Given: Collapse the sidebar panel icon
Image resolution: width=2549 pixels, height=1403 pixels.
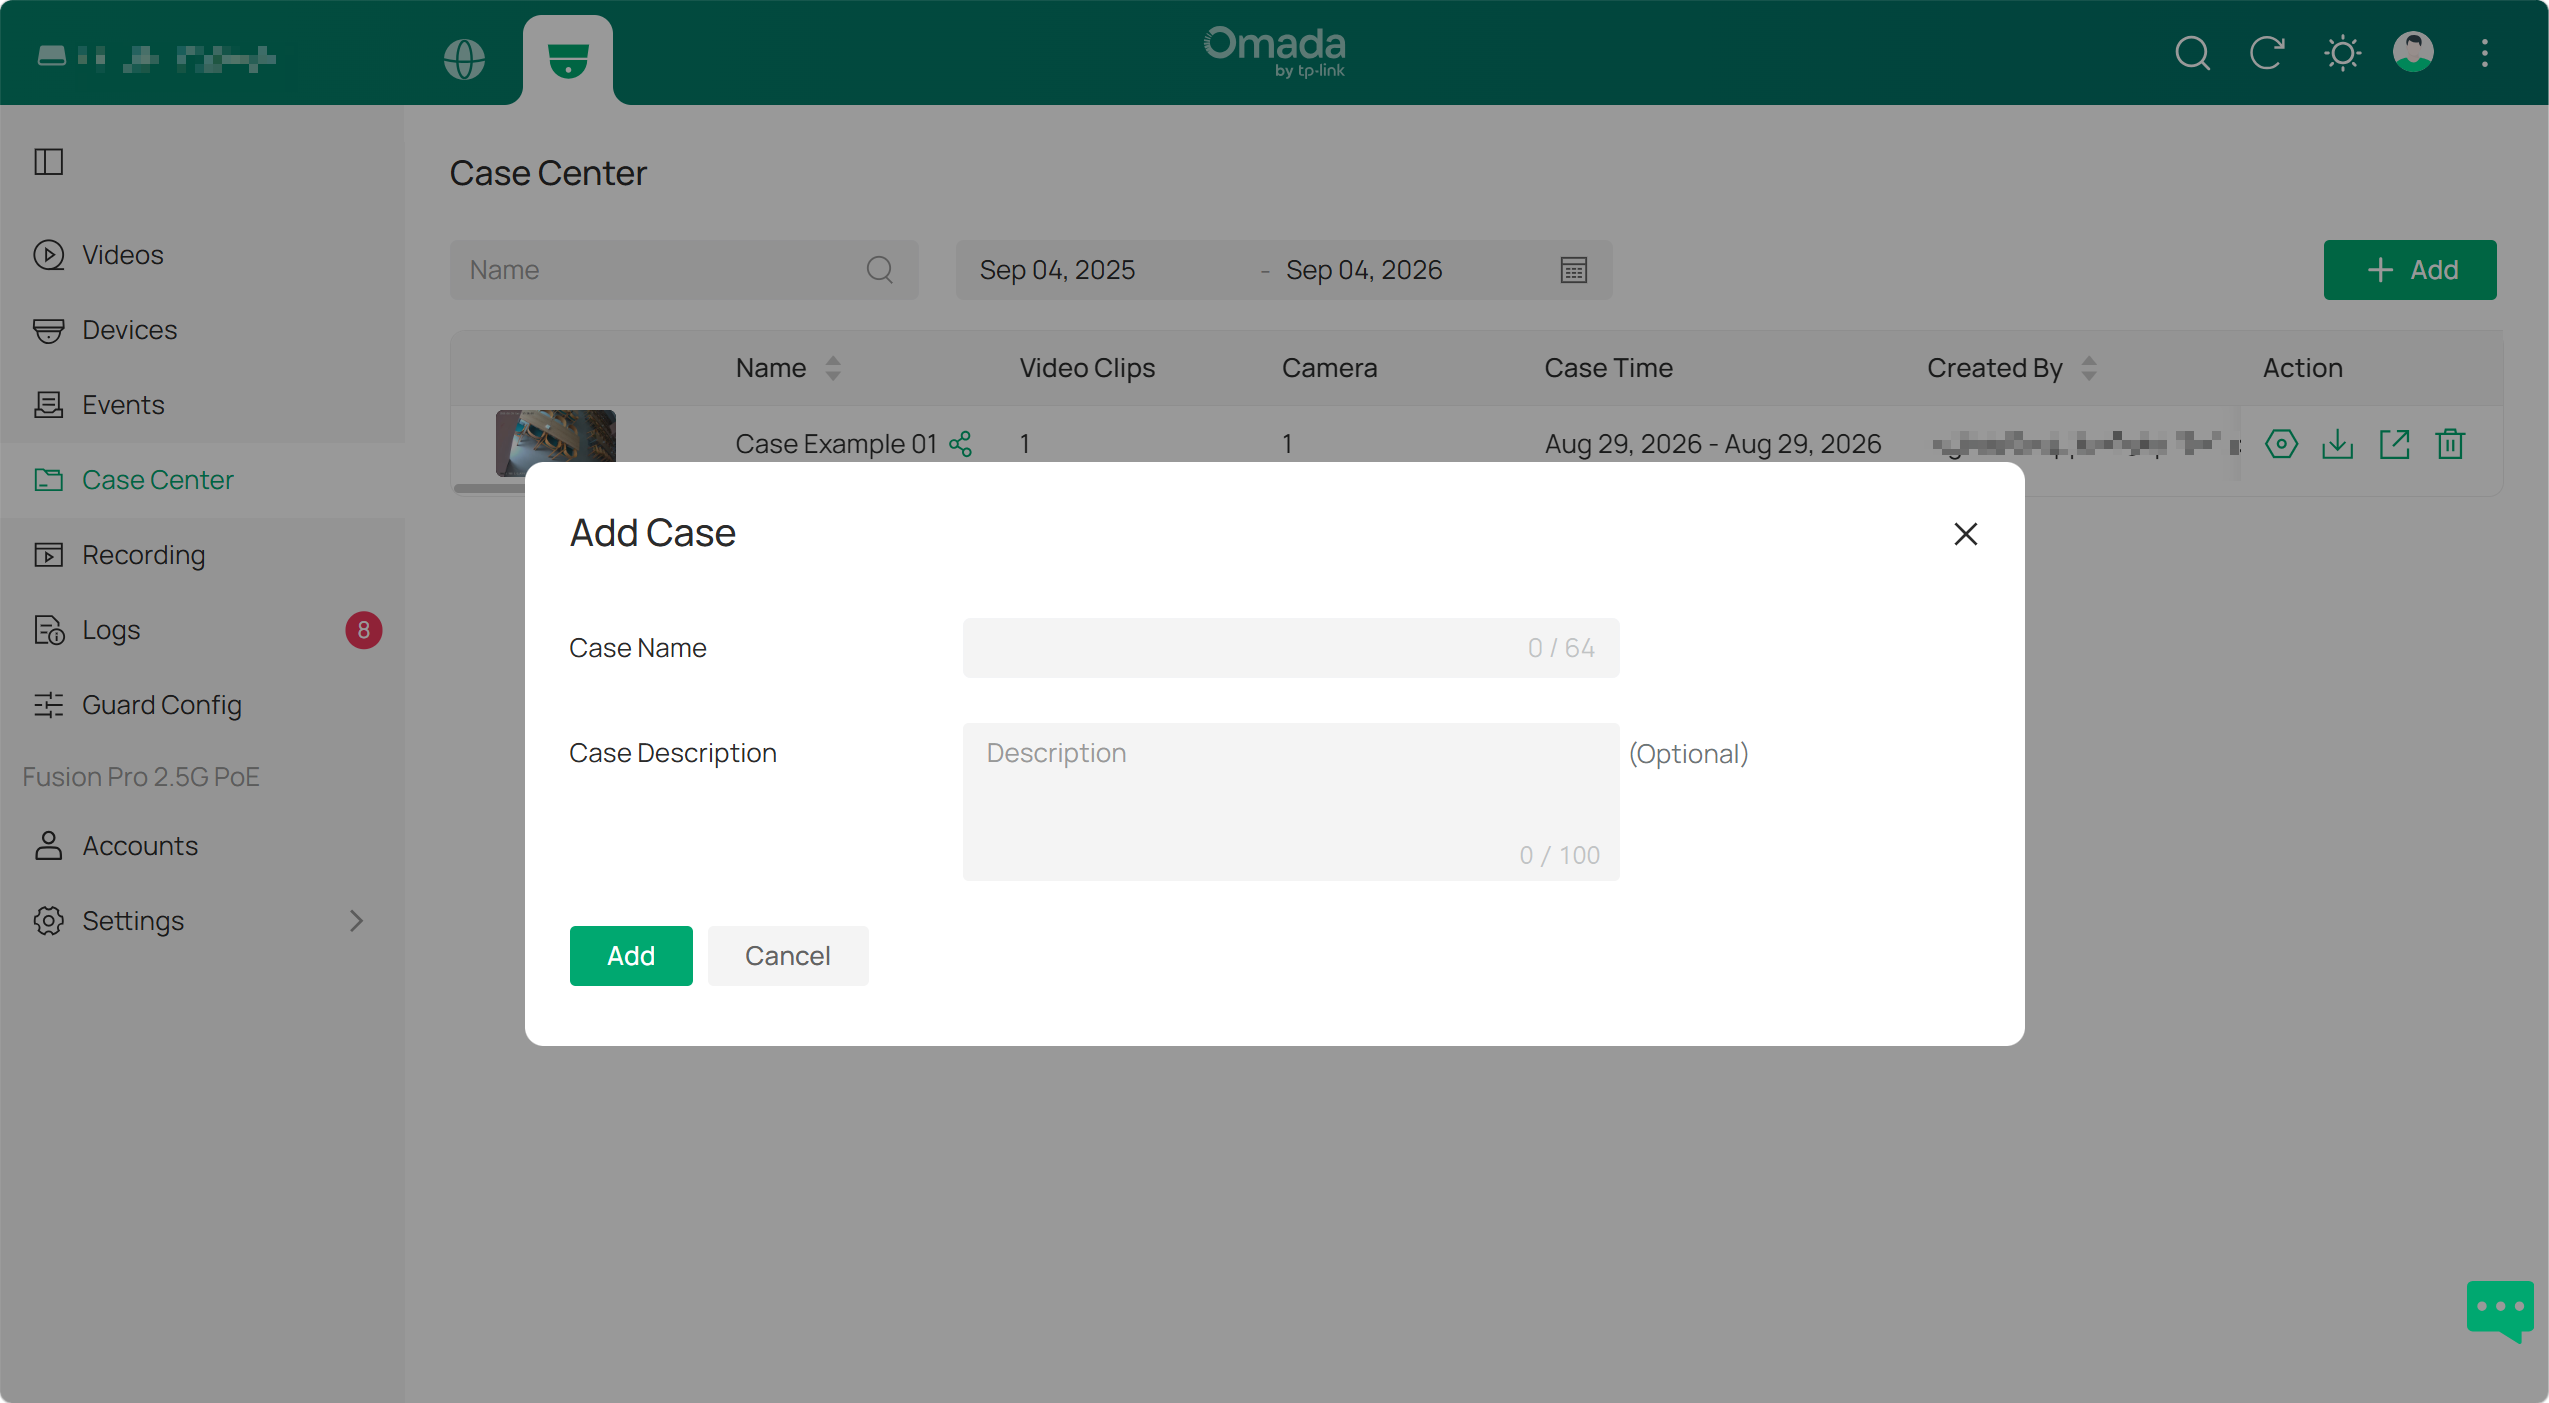Looking at the screenshot, I should [x=49, y=161].
